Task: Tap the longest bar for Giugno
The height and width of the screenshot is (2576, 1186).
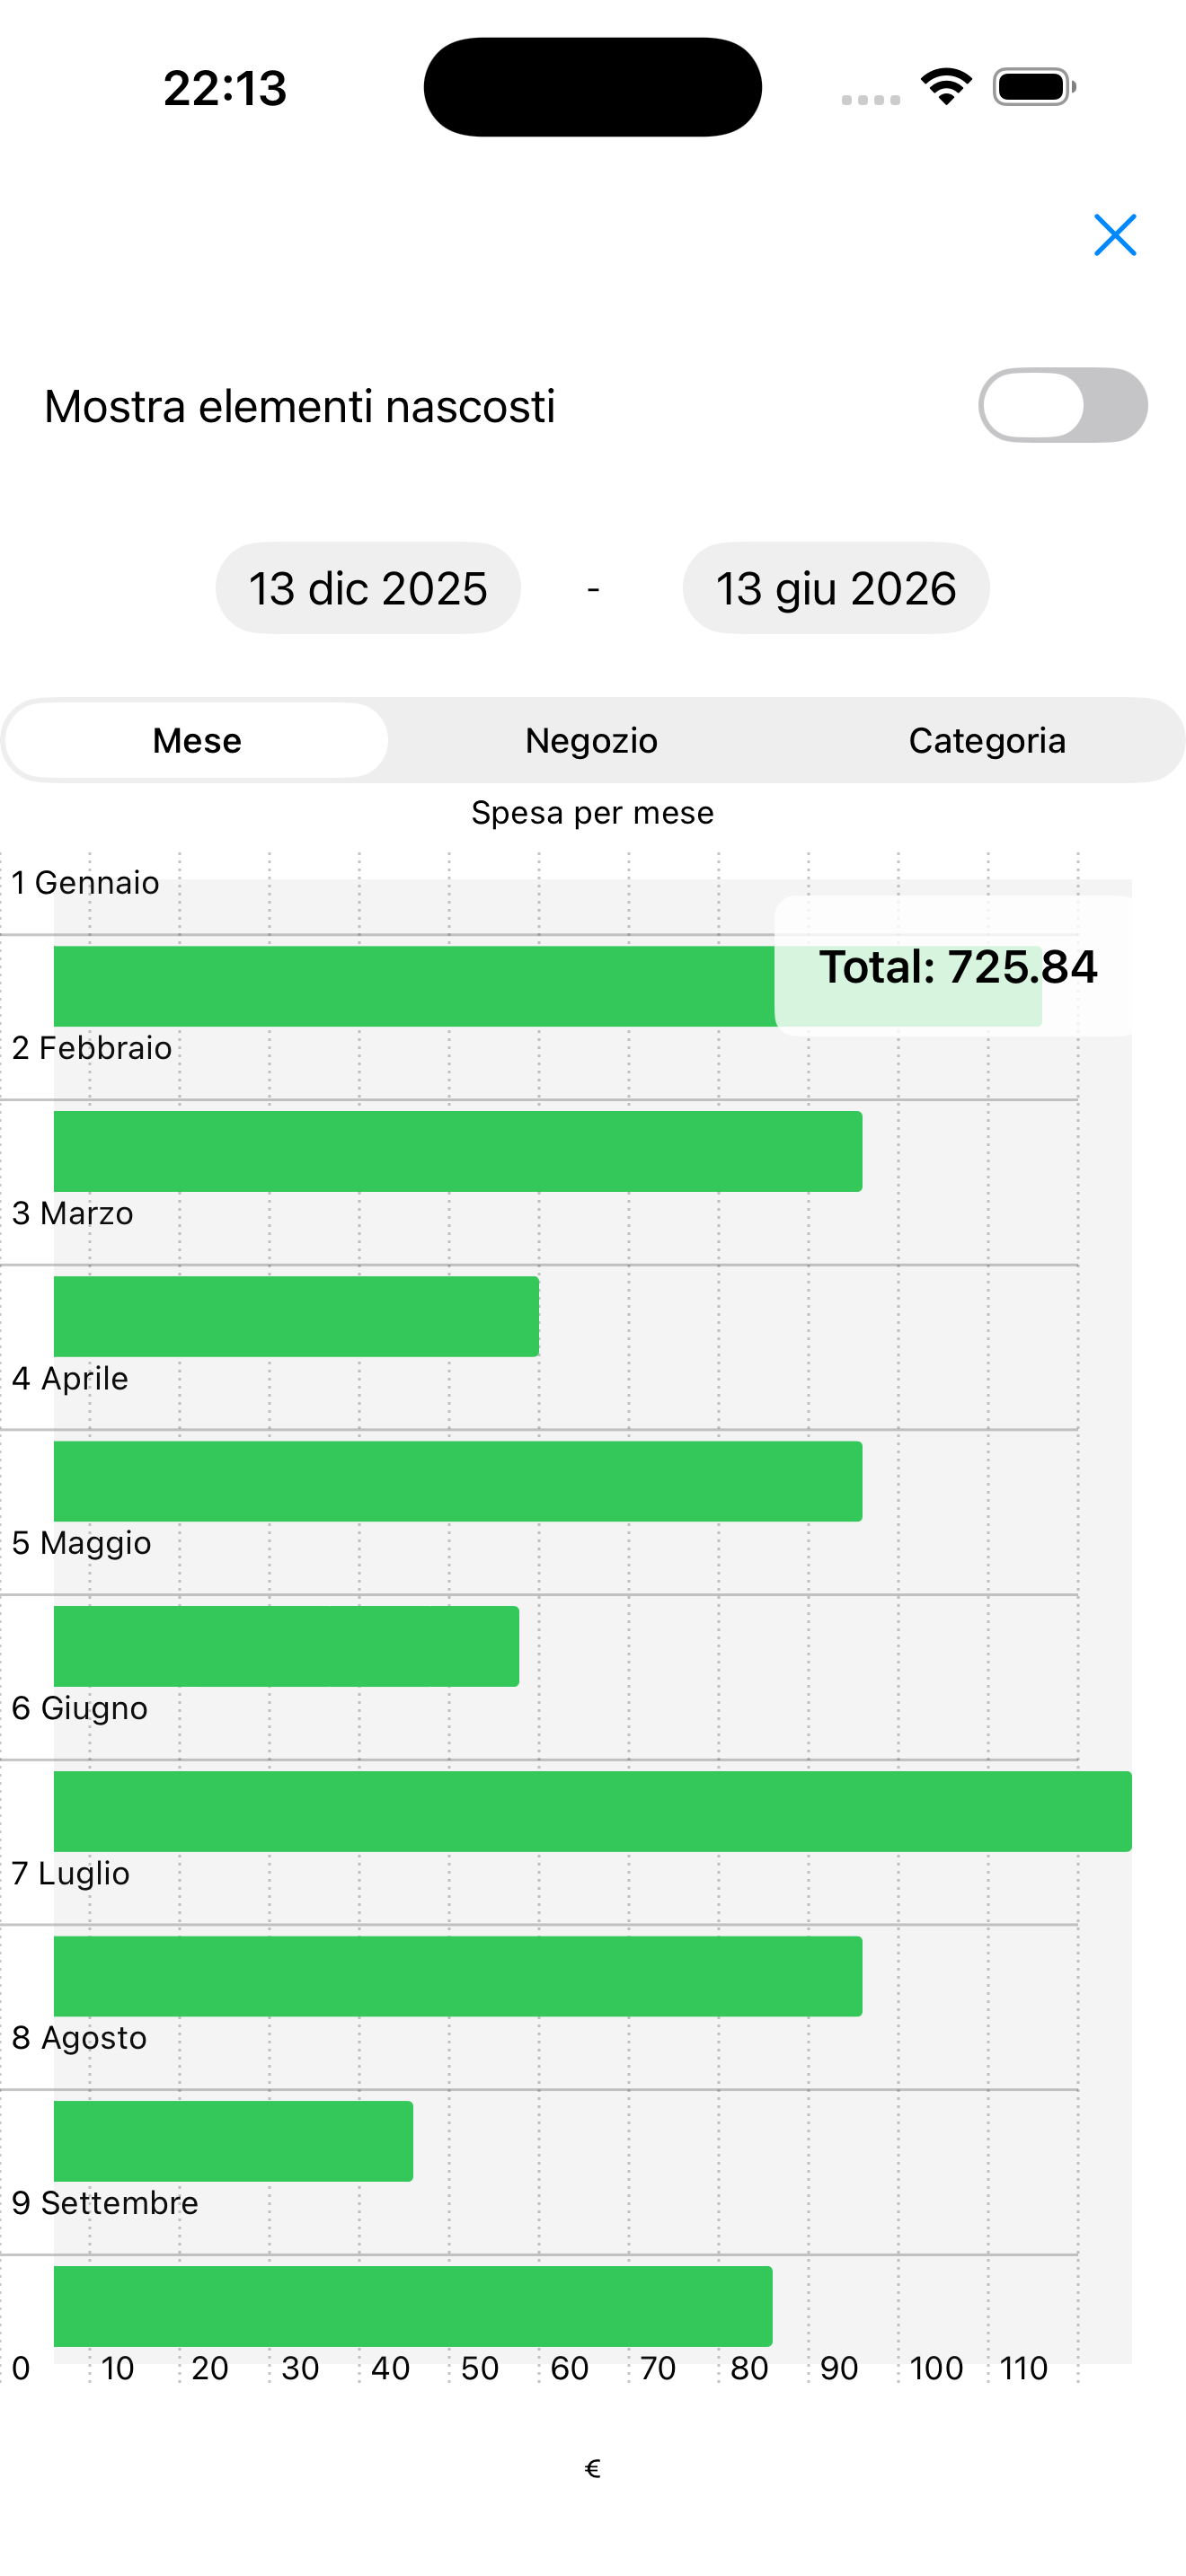Action: coord(592,1811)
